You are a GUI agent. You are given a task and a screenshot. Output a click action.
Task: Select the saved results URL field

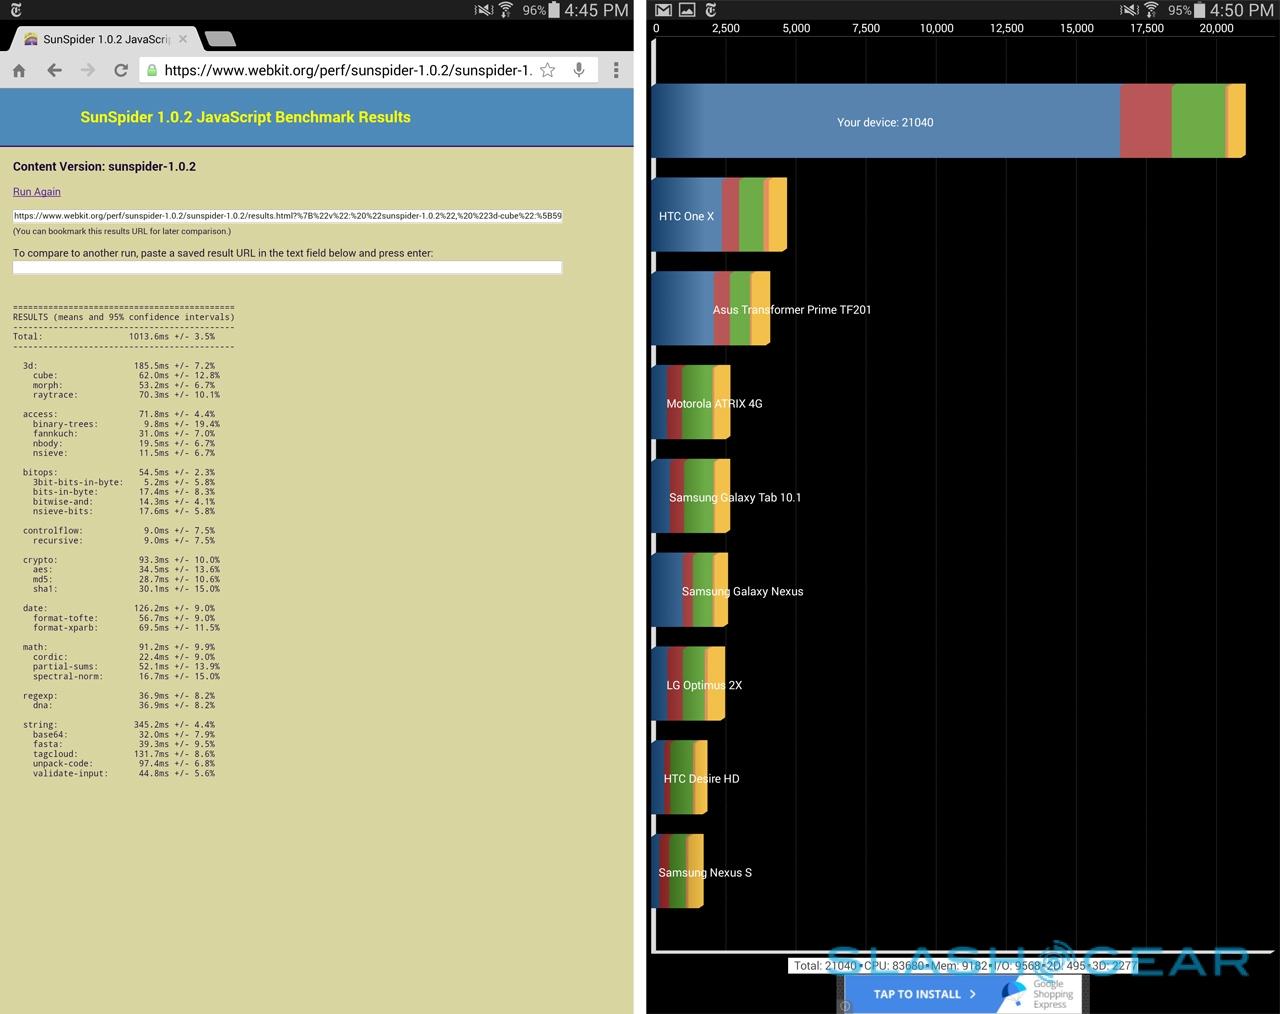tap(288, 215)
